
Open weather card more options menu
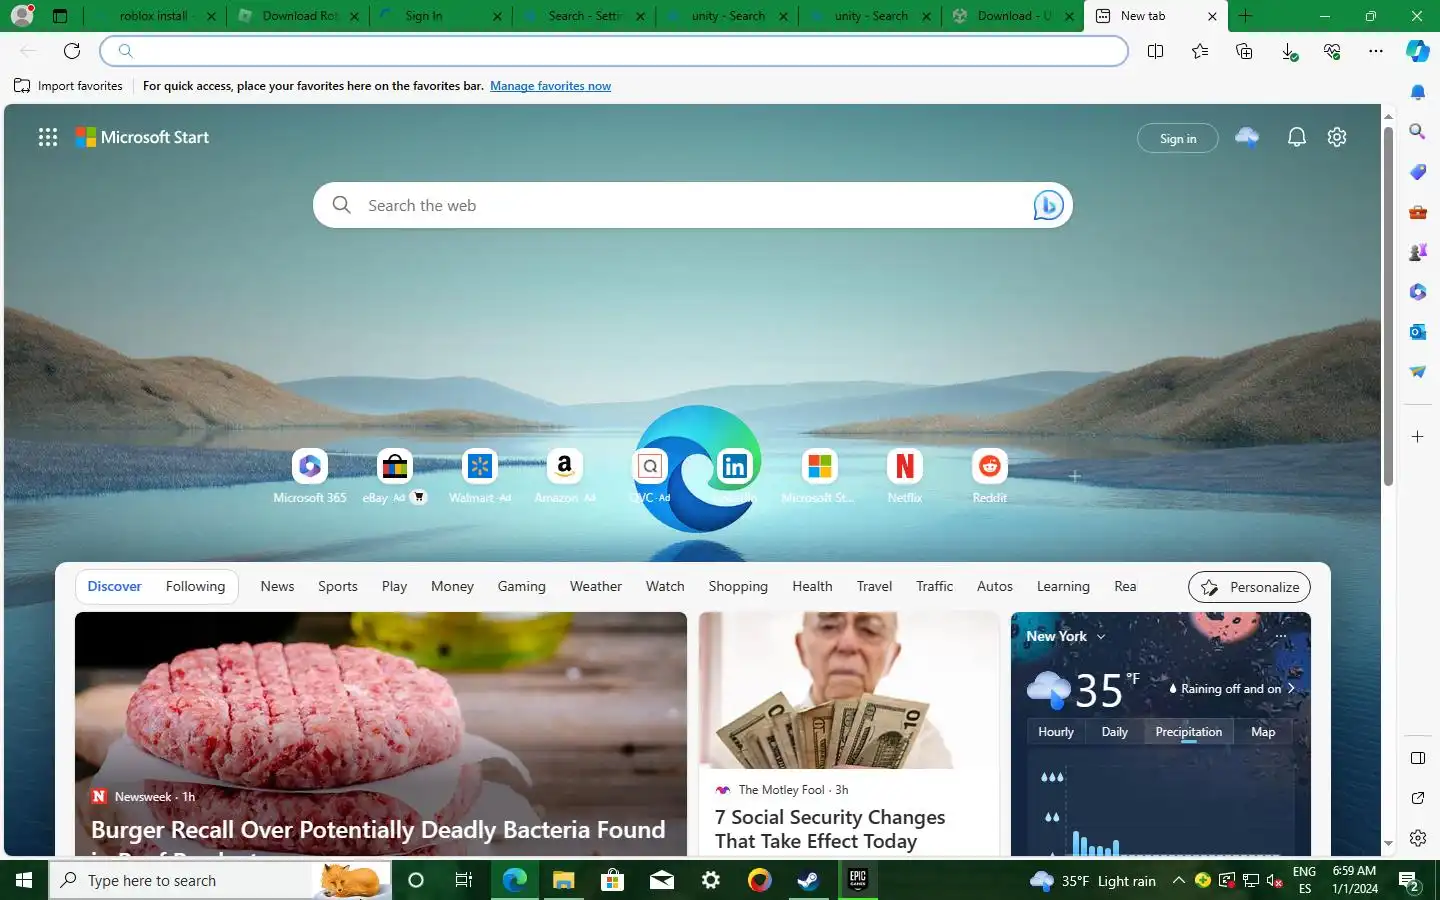(x=1281, y=636)
